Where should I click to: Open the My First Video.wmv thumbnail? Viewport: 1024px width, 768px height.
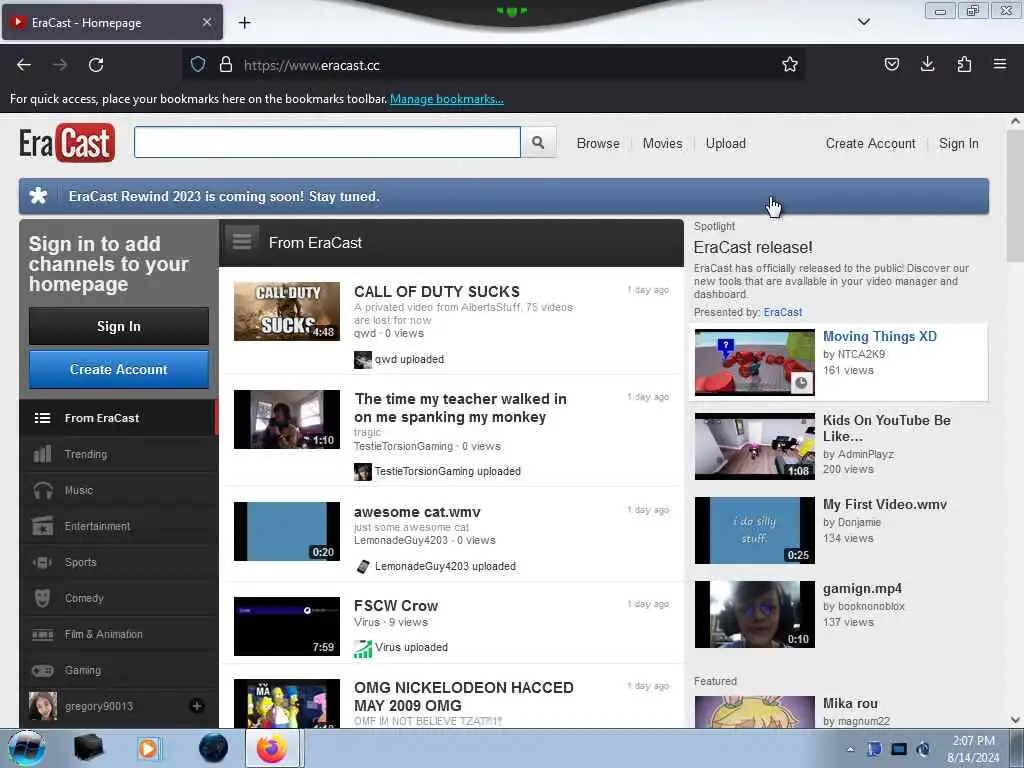[x=754, y=530]
